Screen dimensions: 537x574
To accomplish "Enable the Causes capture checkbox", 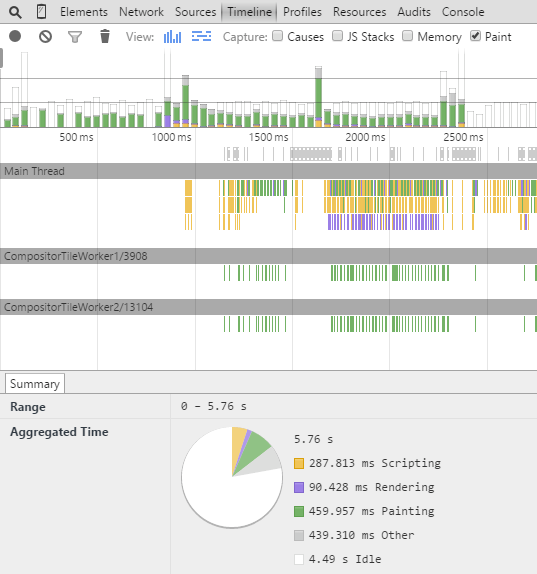I will 278,36.
